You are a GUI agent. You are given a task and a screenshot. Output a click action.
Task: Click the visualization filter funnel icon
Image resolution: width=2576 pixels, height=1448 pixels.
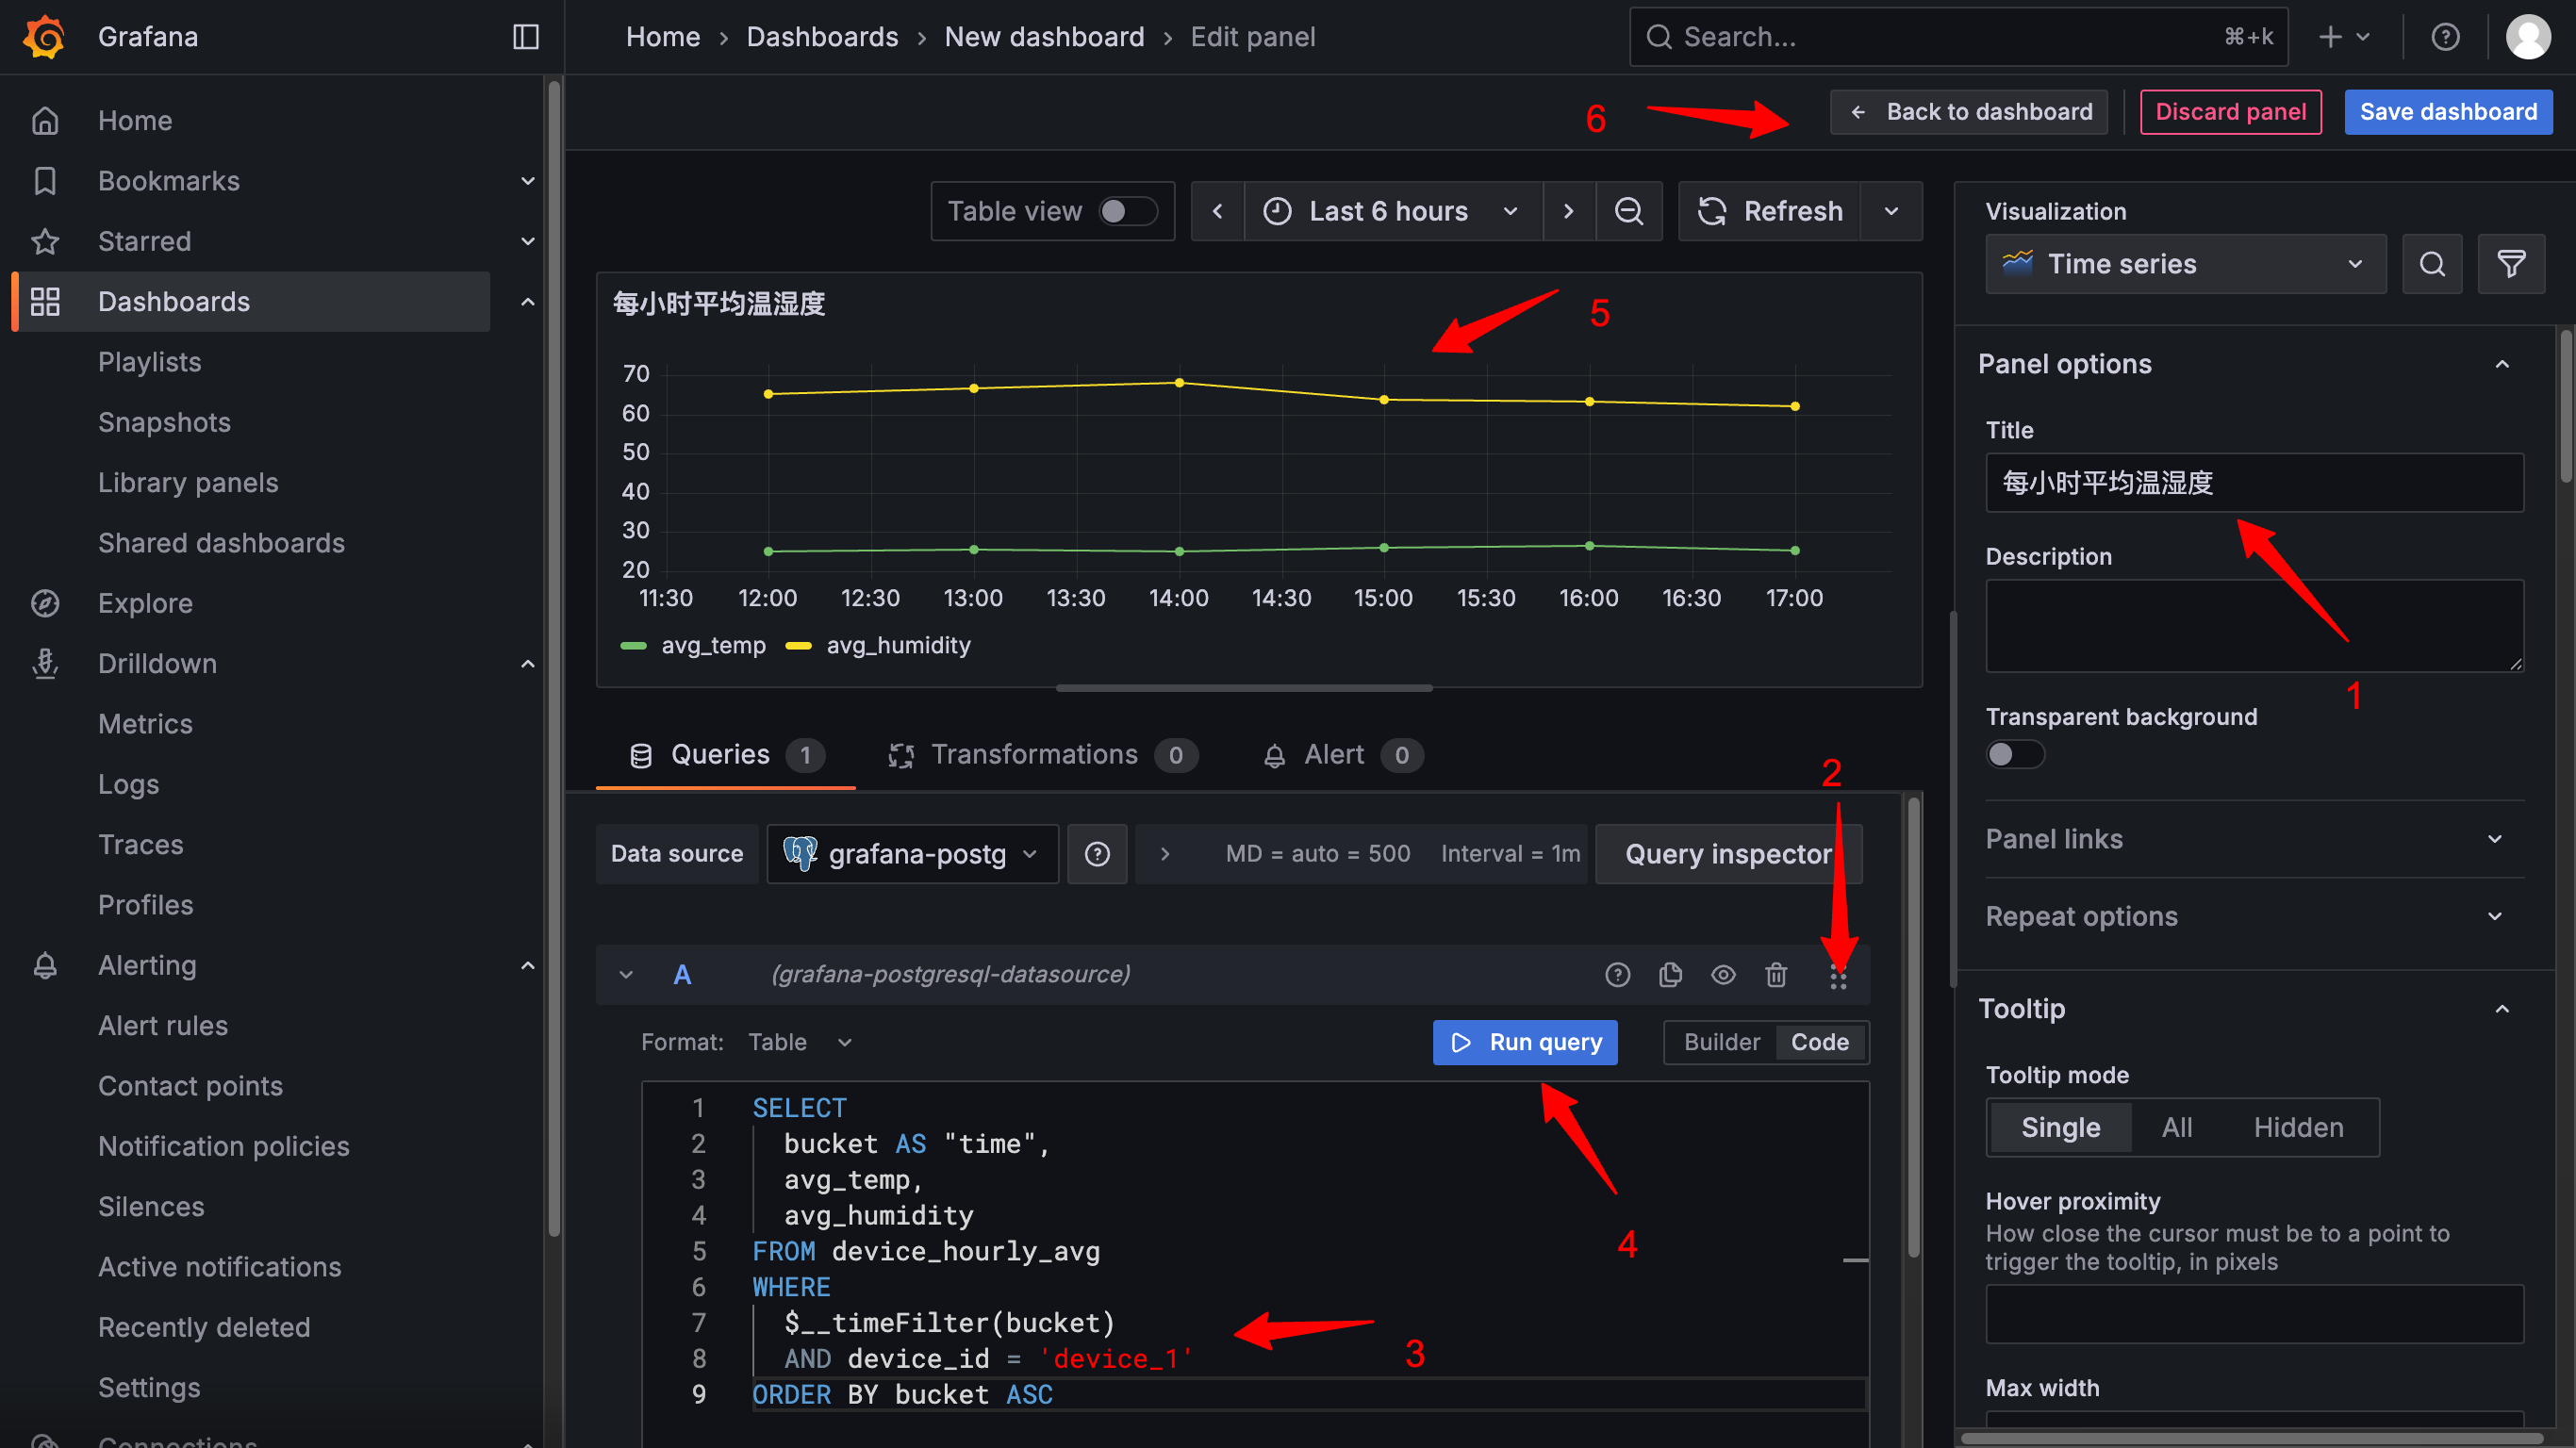pyautogui.click(x=2511, y=264)
